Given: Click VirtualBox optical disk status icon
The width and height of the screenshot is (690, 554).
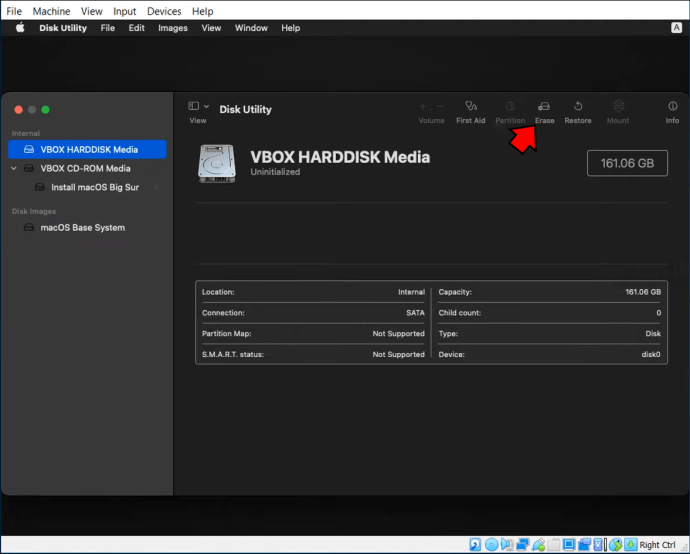Looking at the screenshot, I should coord(492,545).
